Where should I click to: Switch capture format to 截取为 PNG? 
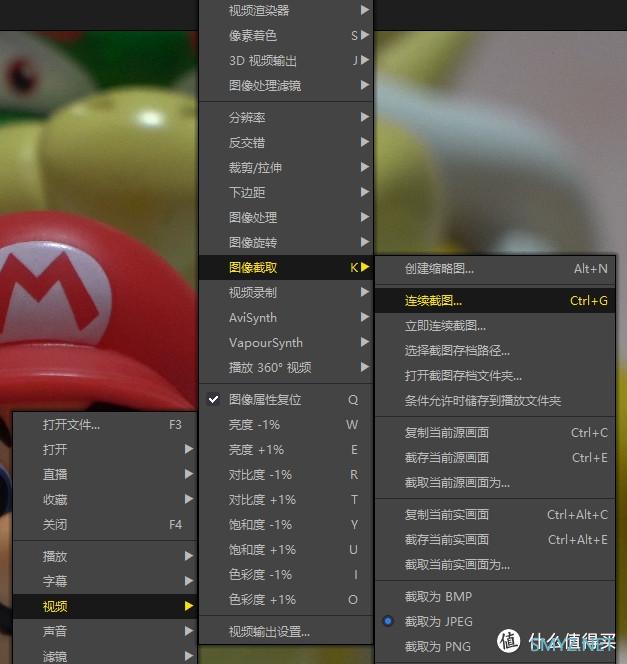coord(438,647)
